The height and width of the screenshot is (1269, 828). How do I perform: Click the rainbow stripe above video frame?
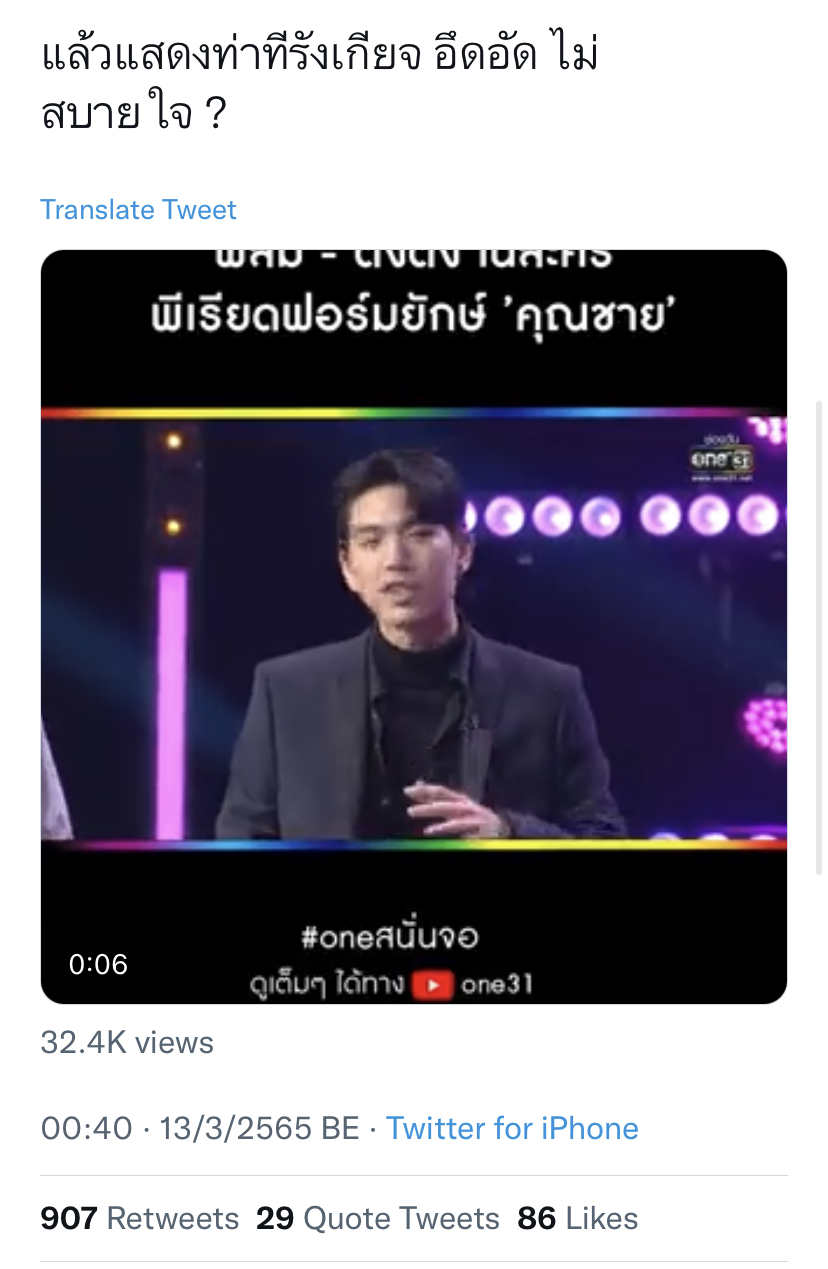[x=413, y=413]
